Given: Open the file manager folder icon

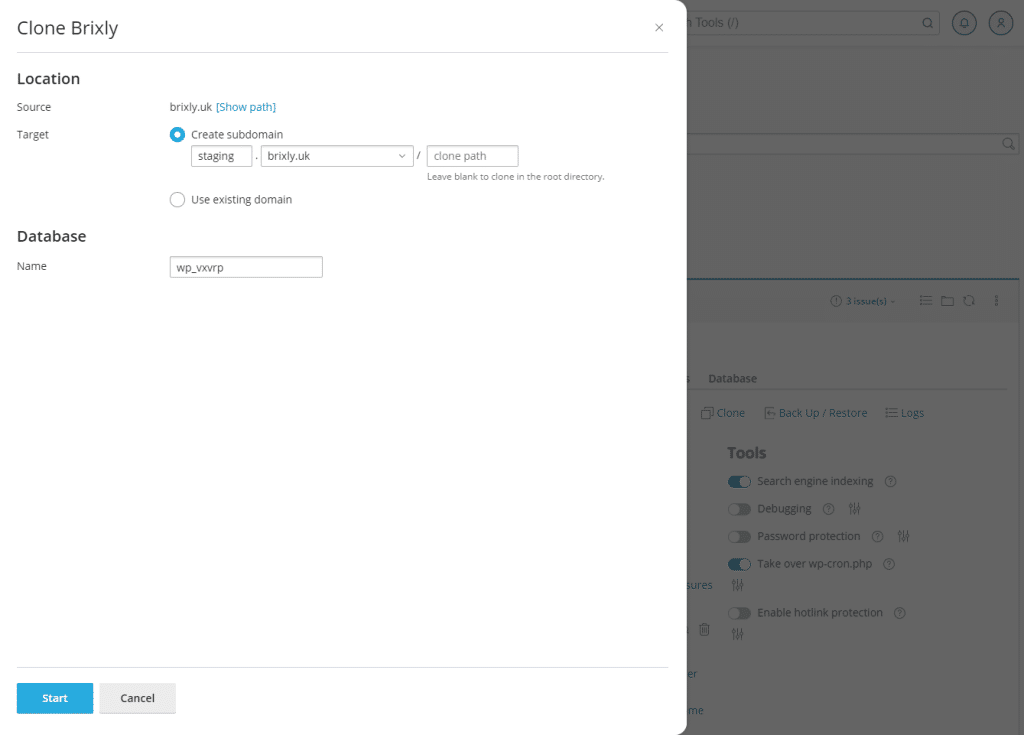Looking at the screenshot, I should point(947,301).
